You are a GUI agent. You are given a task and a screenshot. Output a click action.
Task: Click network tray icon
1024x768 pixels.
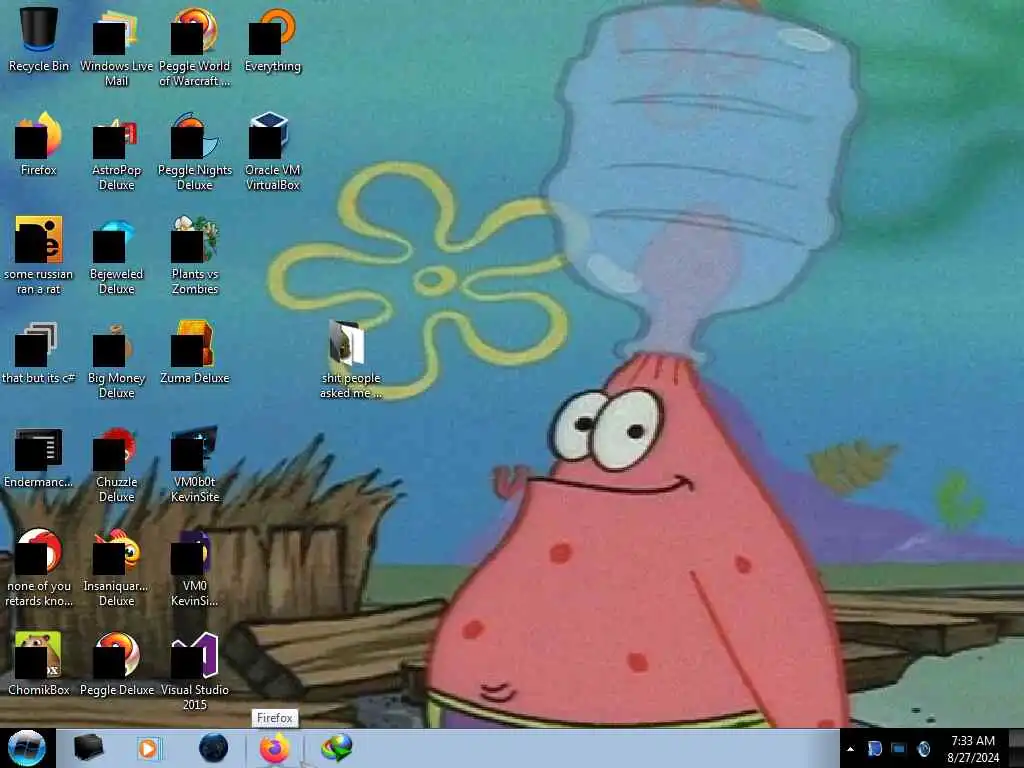coord(899,749)
